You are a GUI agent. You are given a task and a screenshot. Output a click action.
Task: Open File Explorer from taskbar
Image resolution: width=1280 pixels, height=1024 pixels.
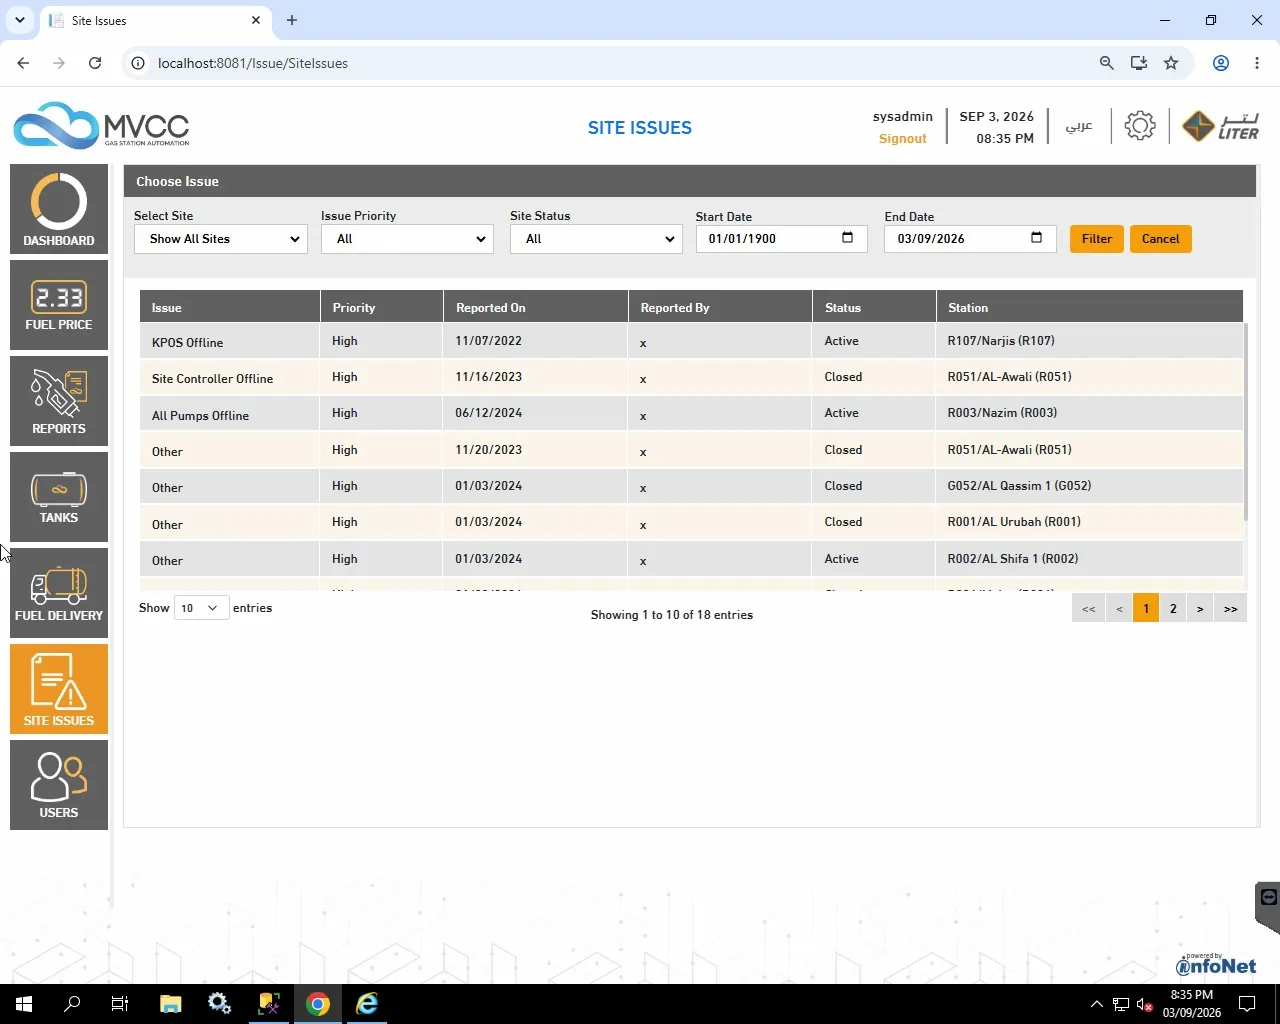170,1004
